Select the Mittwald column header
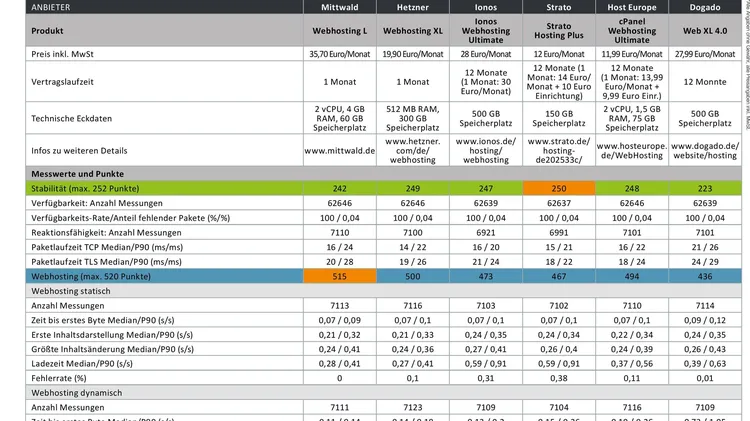Screen dimensions: 750x421 click(x=338, y=6)
